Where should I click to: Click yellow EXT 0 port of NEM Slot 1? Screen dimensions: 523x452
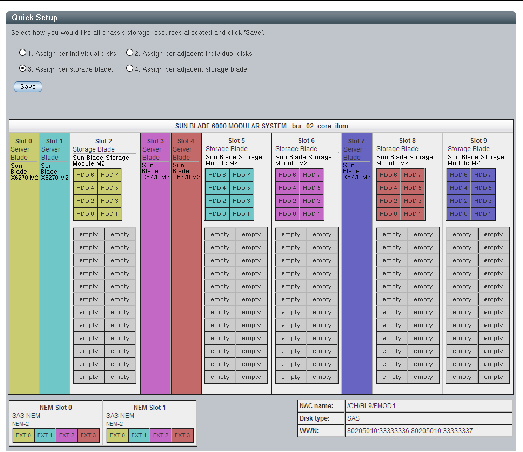(117, 435)
